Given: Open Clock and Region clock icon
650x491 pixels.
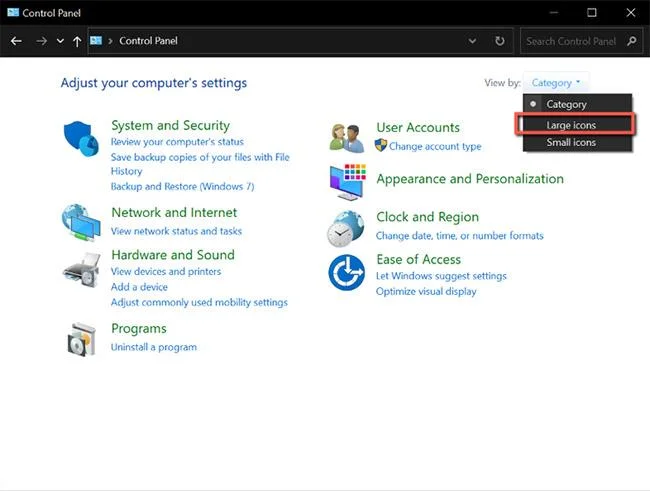Looking at the screenshot, I should pos(346,229).
